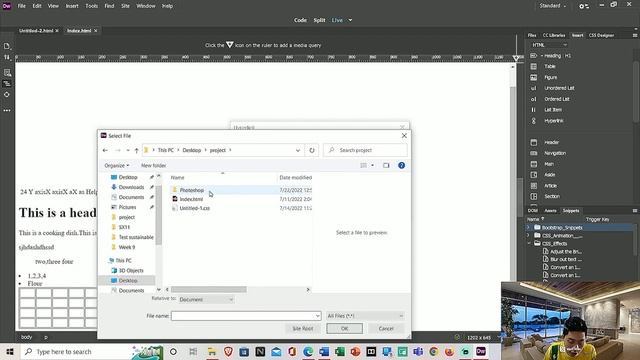Viewport: 640px width, 360px height.
Task: Expand the Bootstrap_Snippets folder
Action: (528, 227)
